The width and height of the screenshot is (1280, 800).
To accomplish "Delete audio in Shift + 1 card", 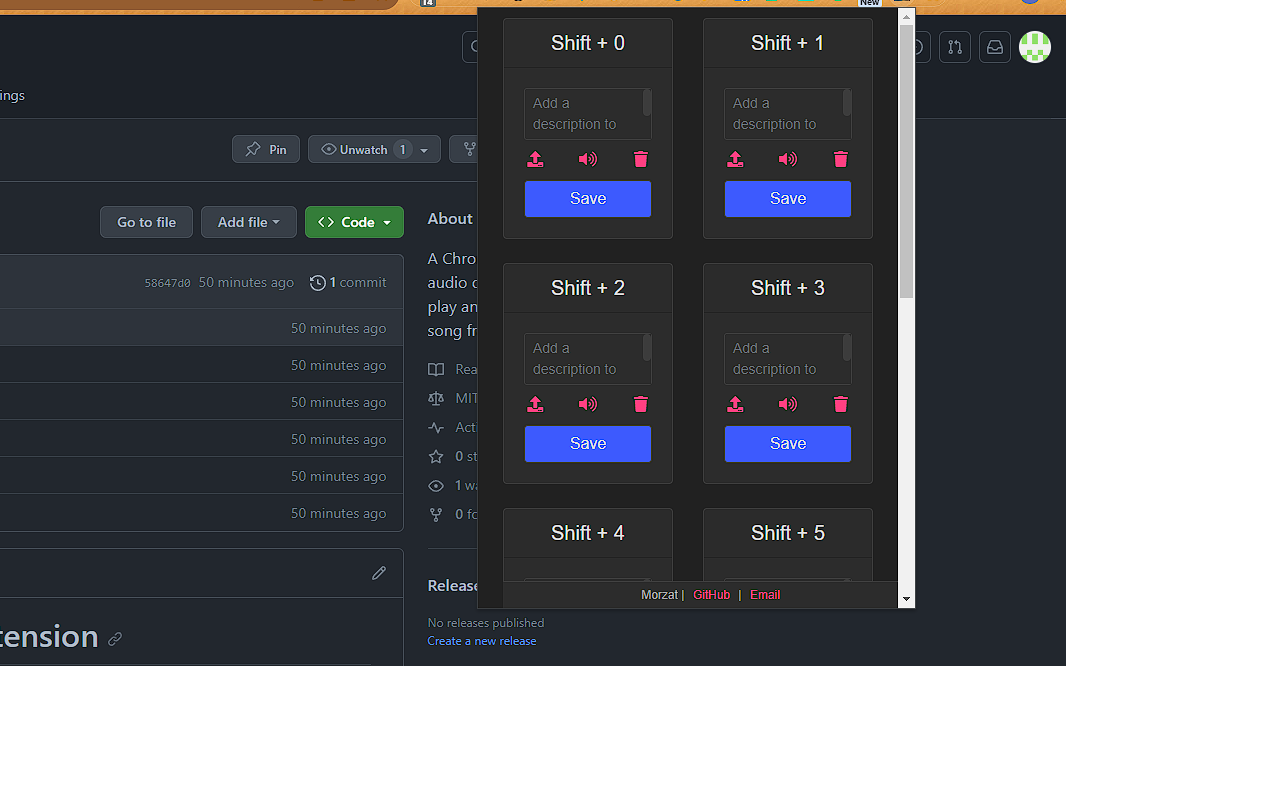I will coord(841,159).
